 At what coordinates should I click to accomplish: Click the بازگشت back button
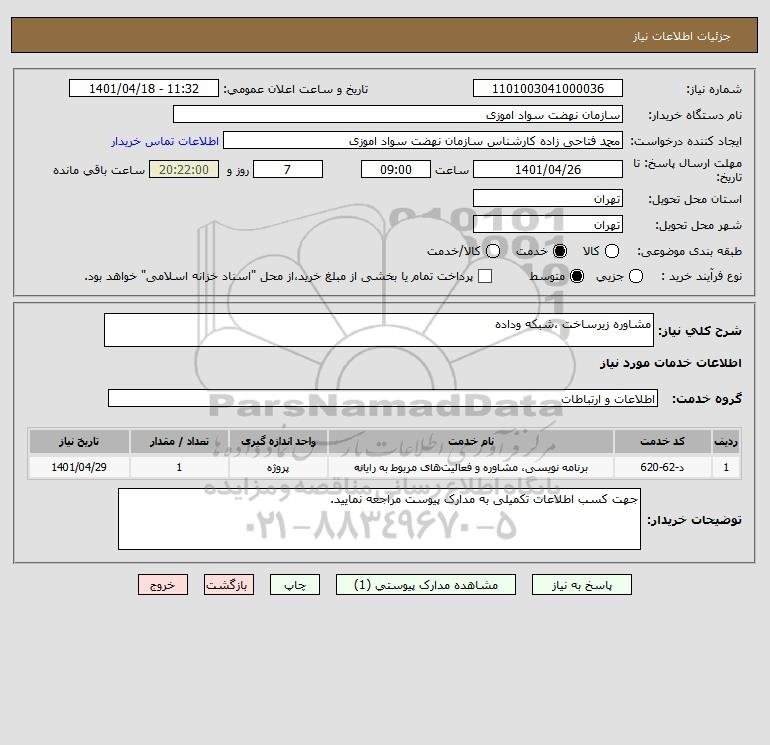click(229, 585)
